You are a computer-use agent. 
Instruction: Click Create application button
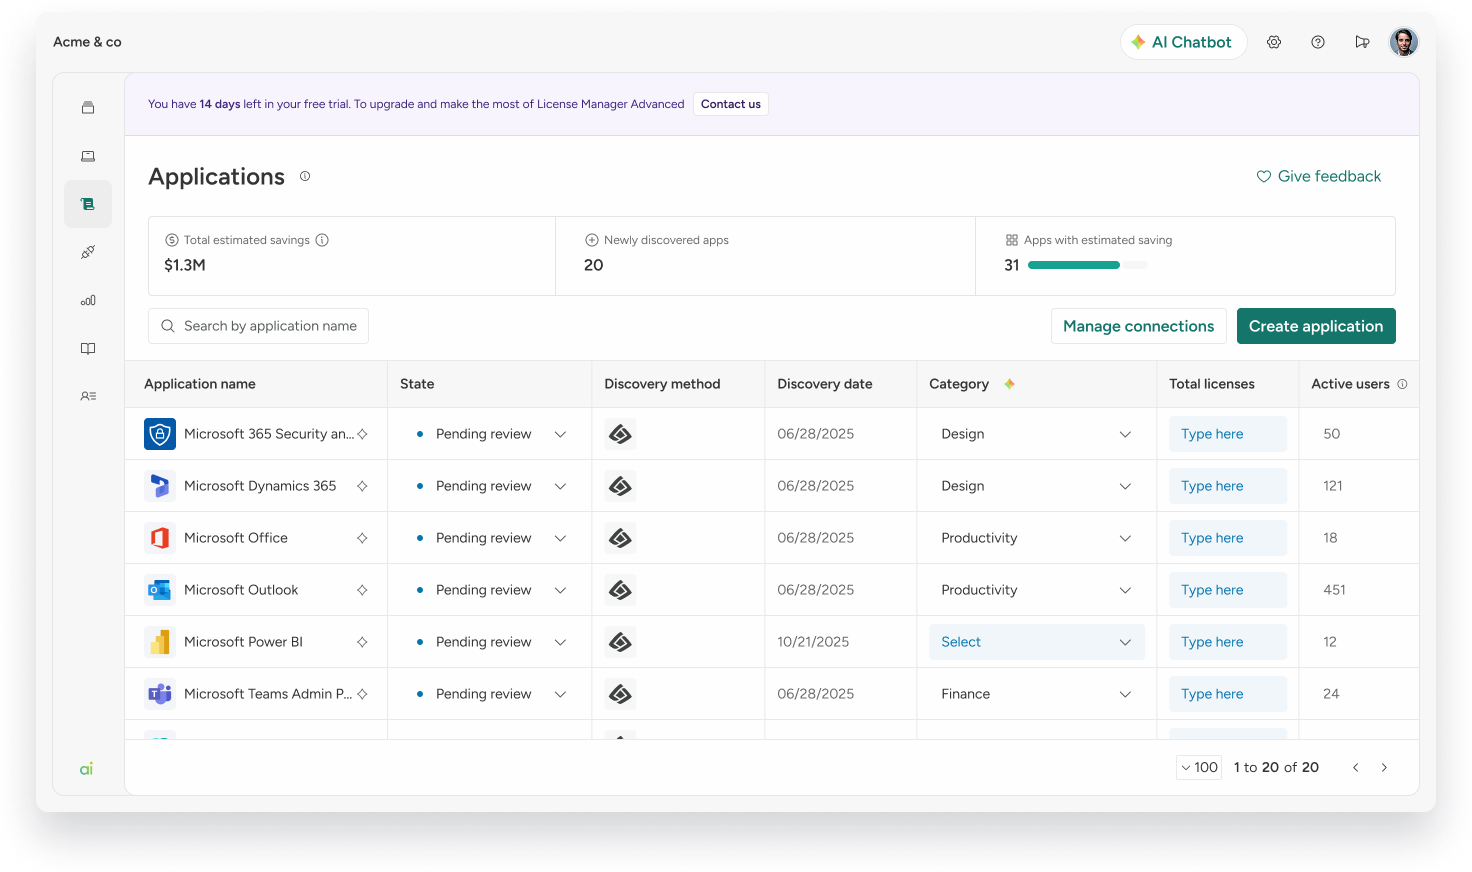click(1316, 326)
